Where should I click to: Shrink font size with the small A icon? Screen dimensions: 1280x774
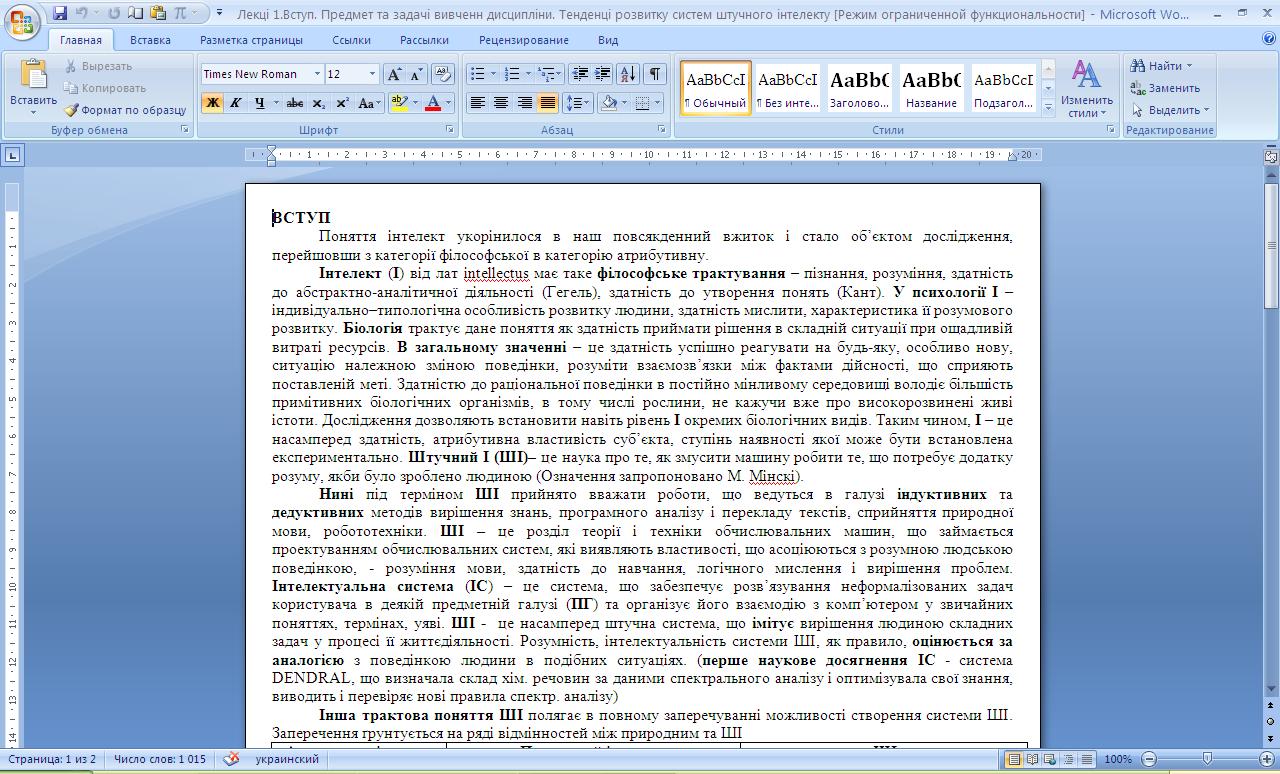point(416,74)
